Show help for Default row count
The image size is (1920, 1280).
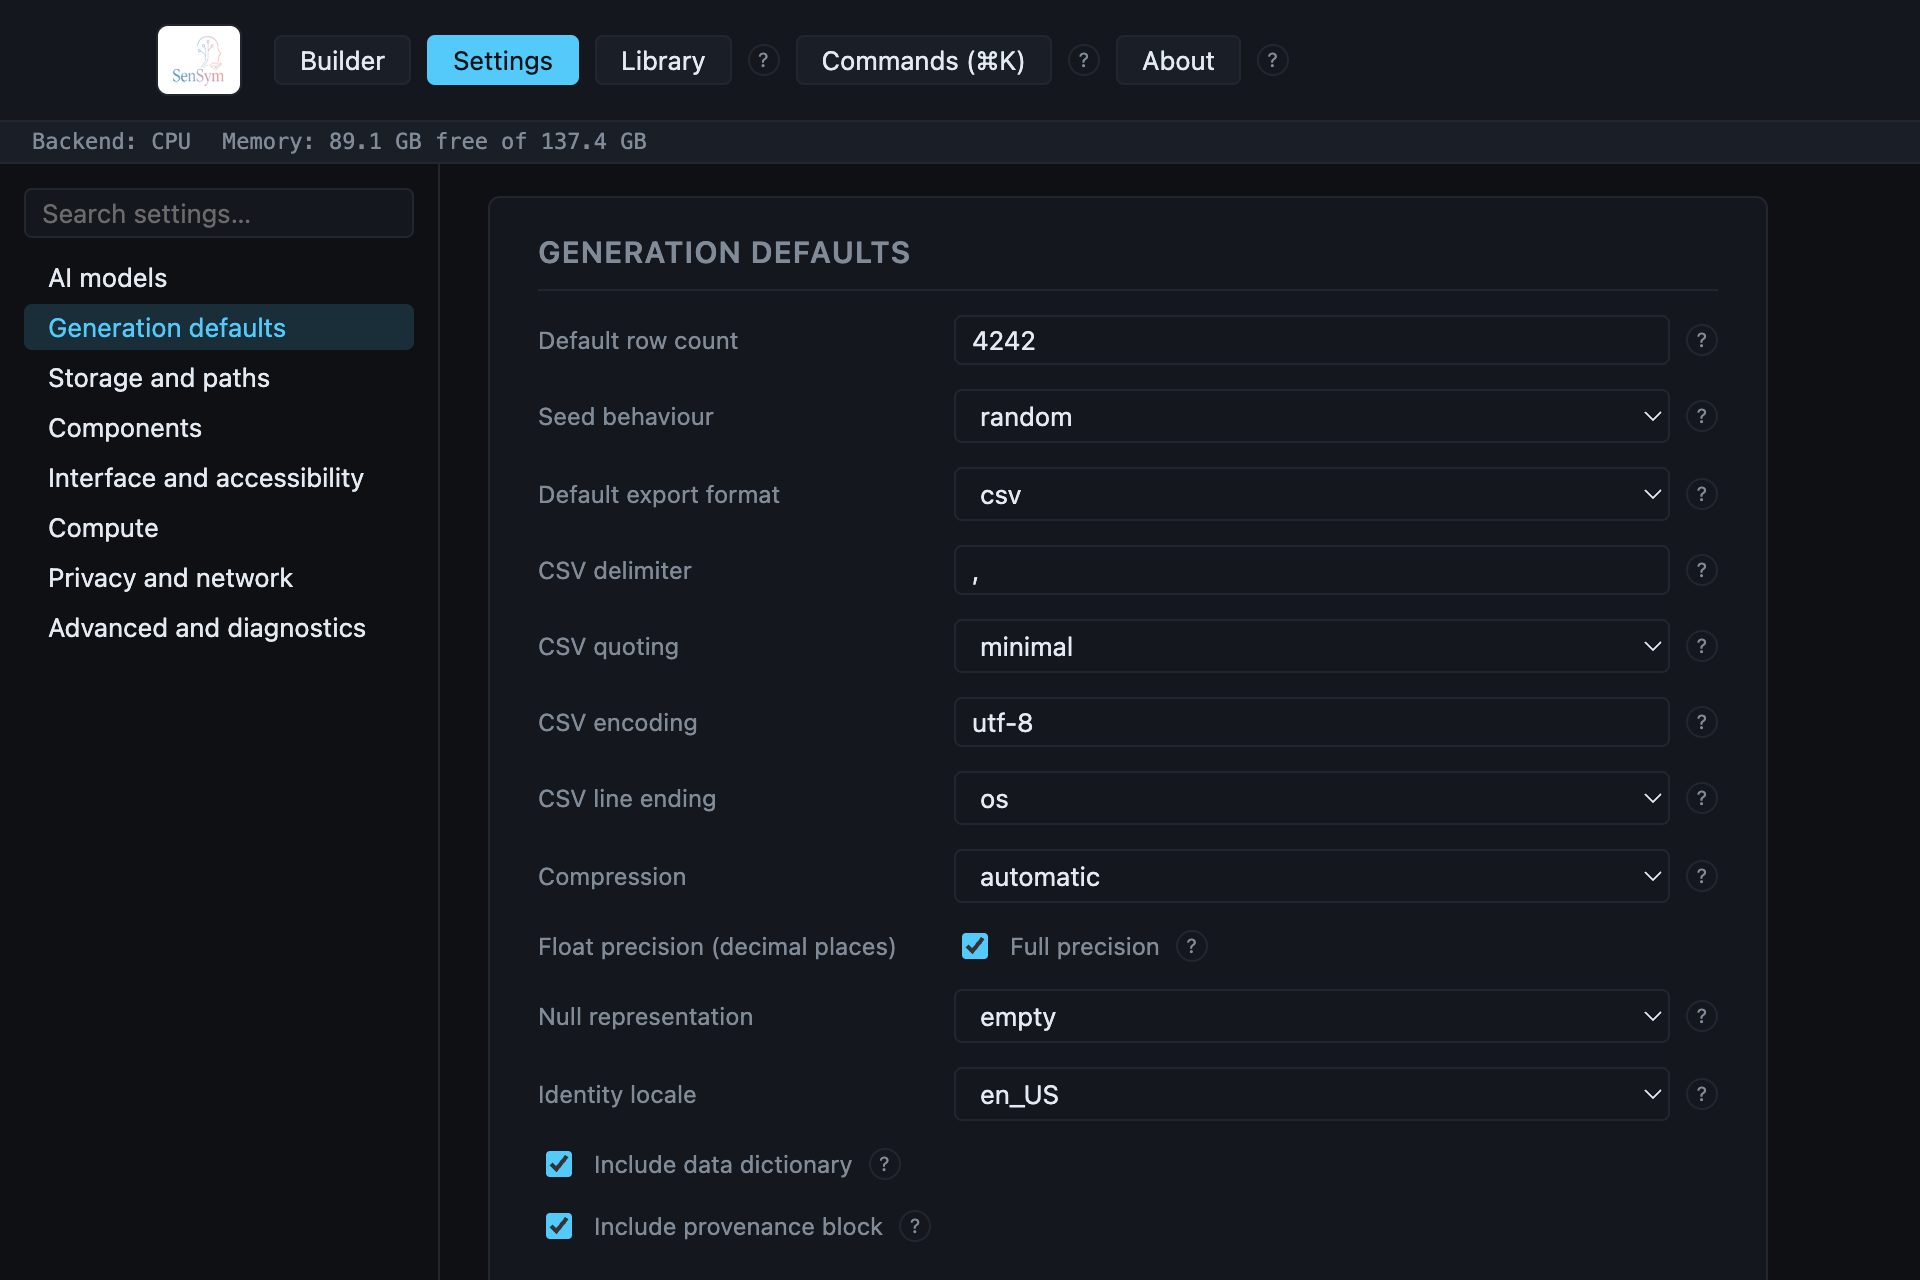click(x=1701, y=340)
